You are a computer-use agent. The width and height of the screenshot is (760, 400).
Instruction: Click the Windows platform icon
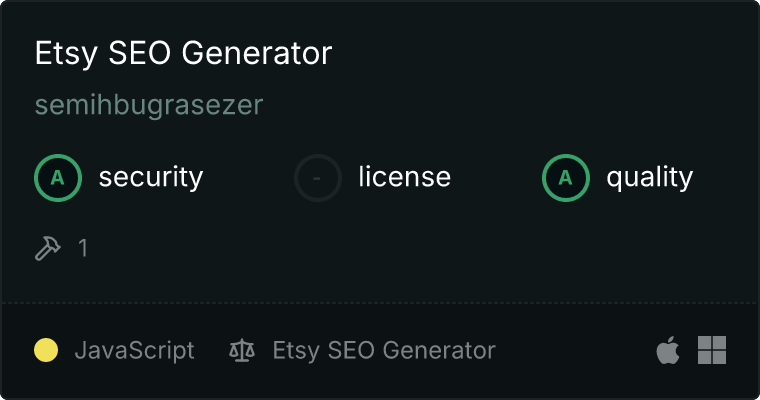[x=712, y=350]
